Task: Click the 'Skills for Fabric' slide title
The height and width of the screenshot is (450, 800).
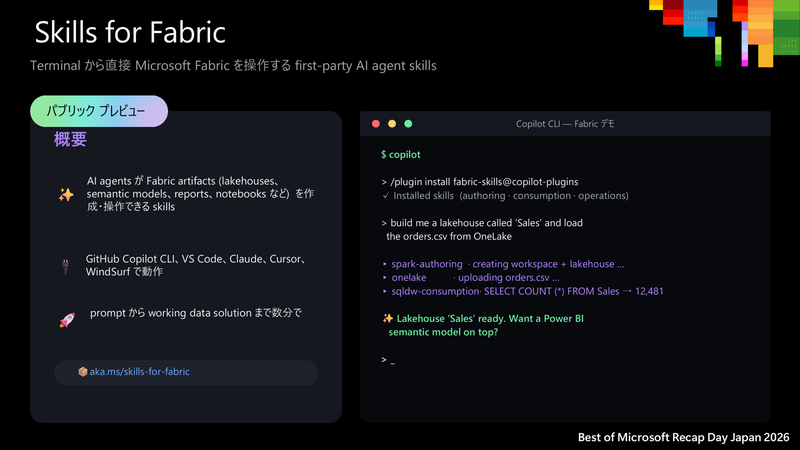Action: tap(130, 32)
